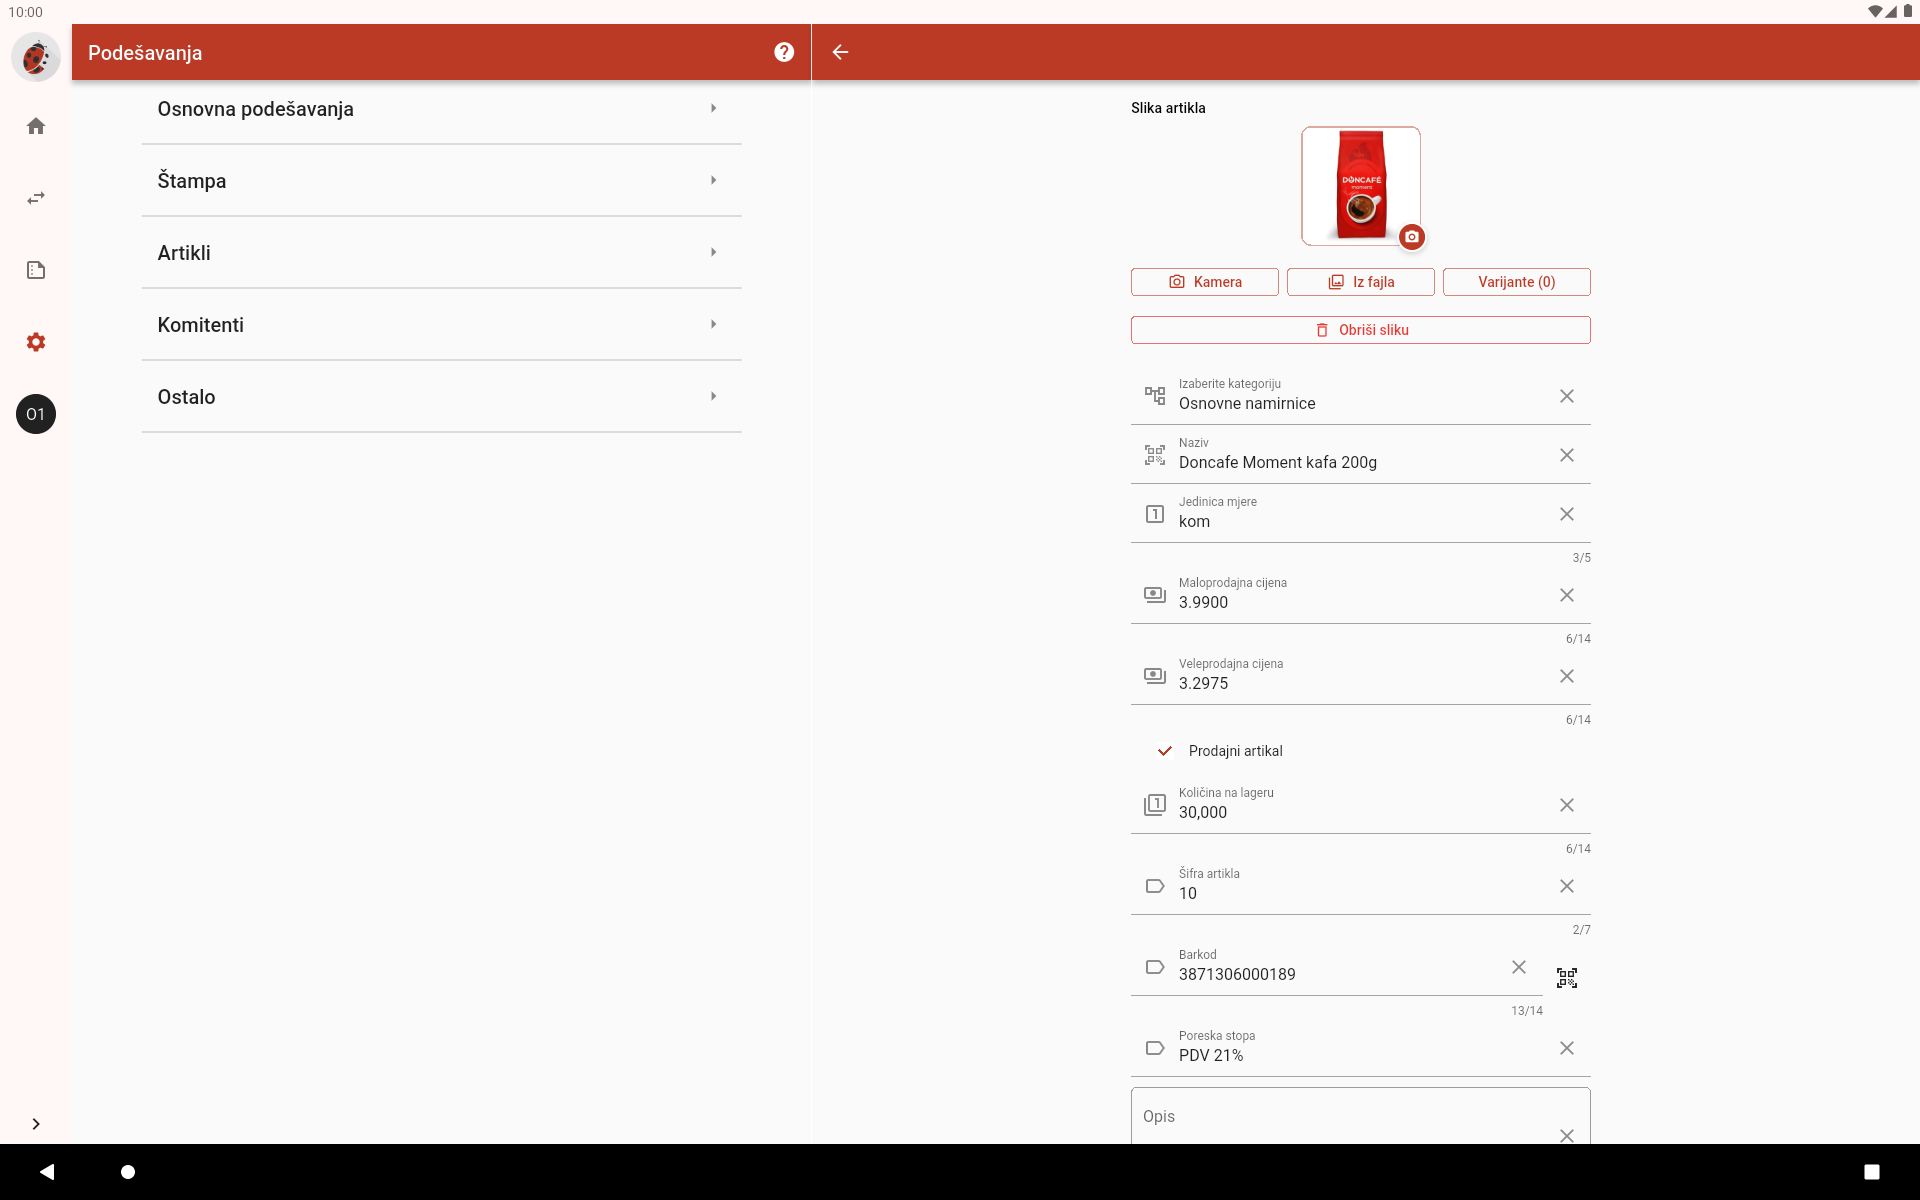
Task: Open the help question mark icon
Action: pos(784,52)
